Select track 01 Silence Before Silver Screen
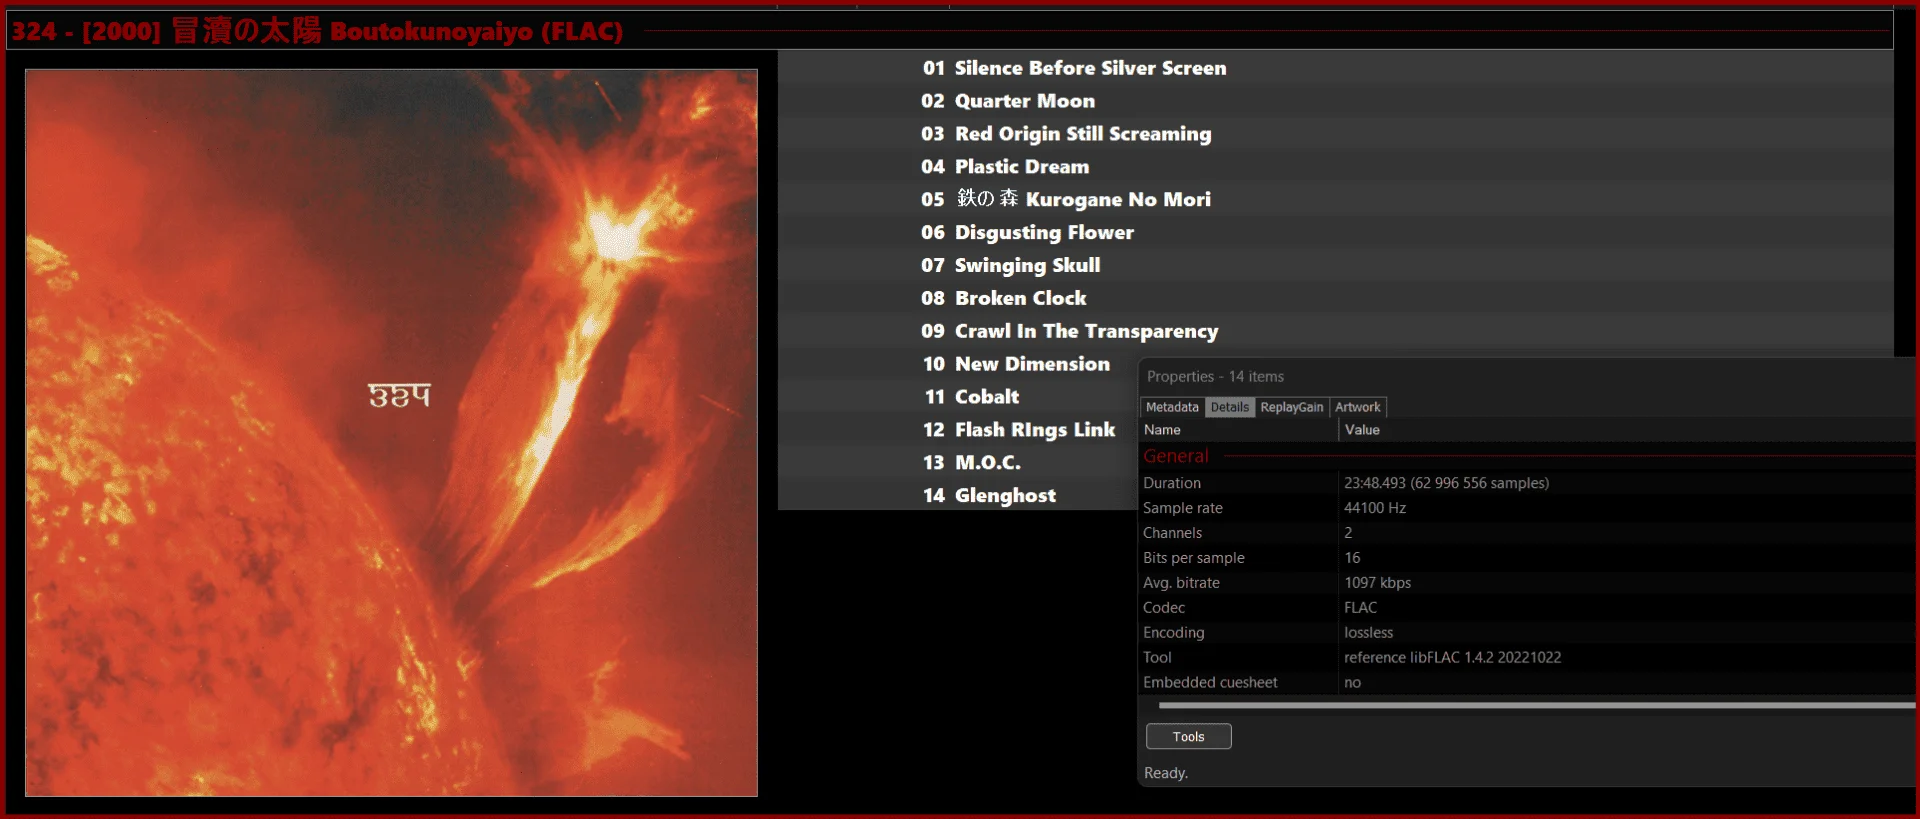 (x=1336, y=68)
